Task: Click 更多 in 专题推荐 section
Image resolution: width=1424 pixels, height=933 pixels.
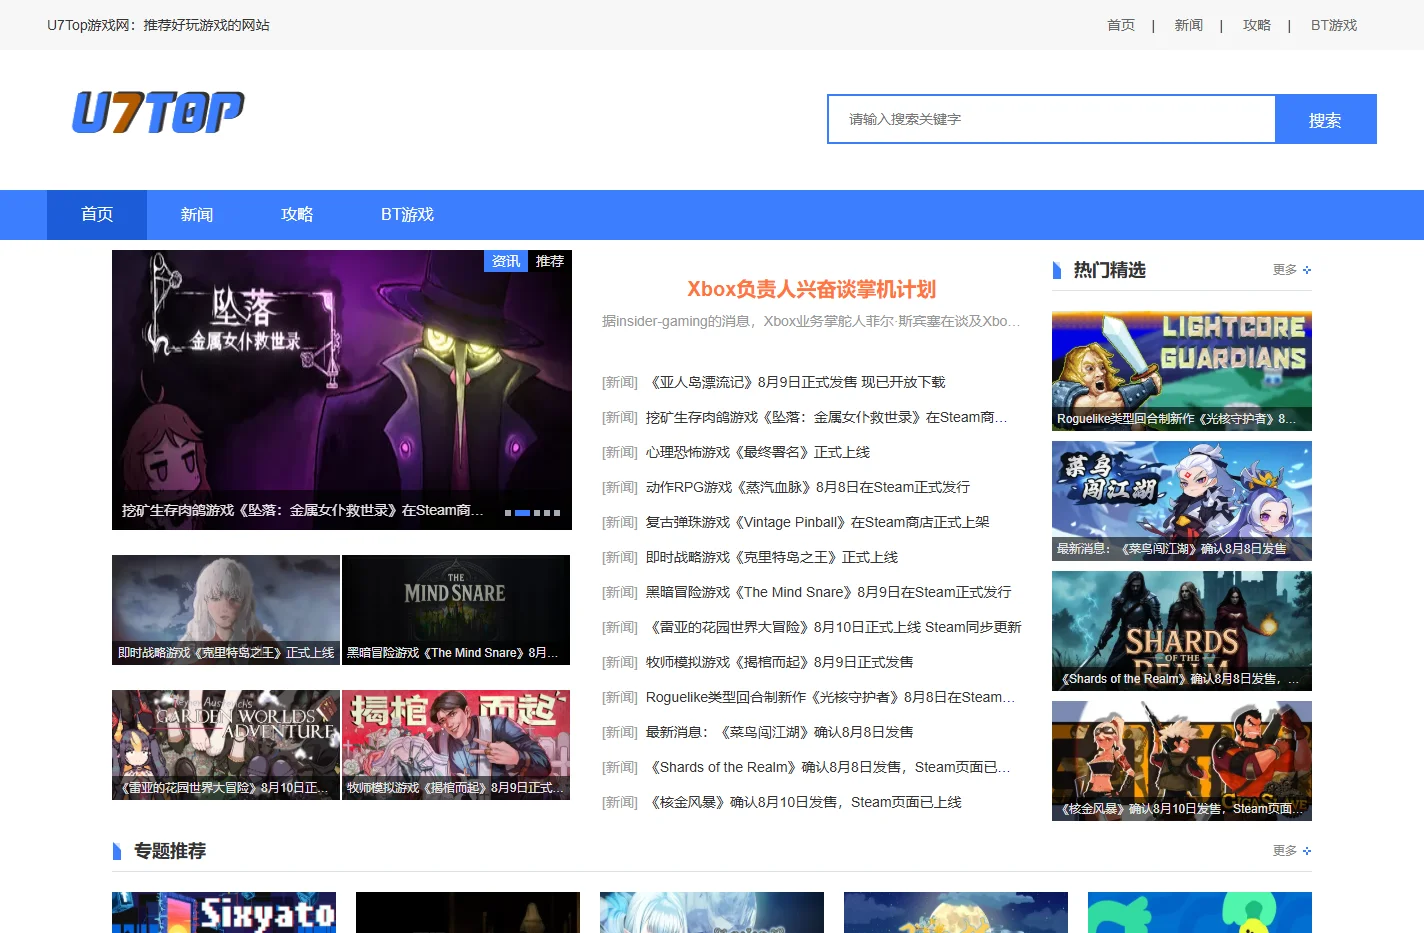Action: (x=1292, y=851)
